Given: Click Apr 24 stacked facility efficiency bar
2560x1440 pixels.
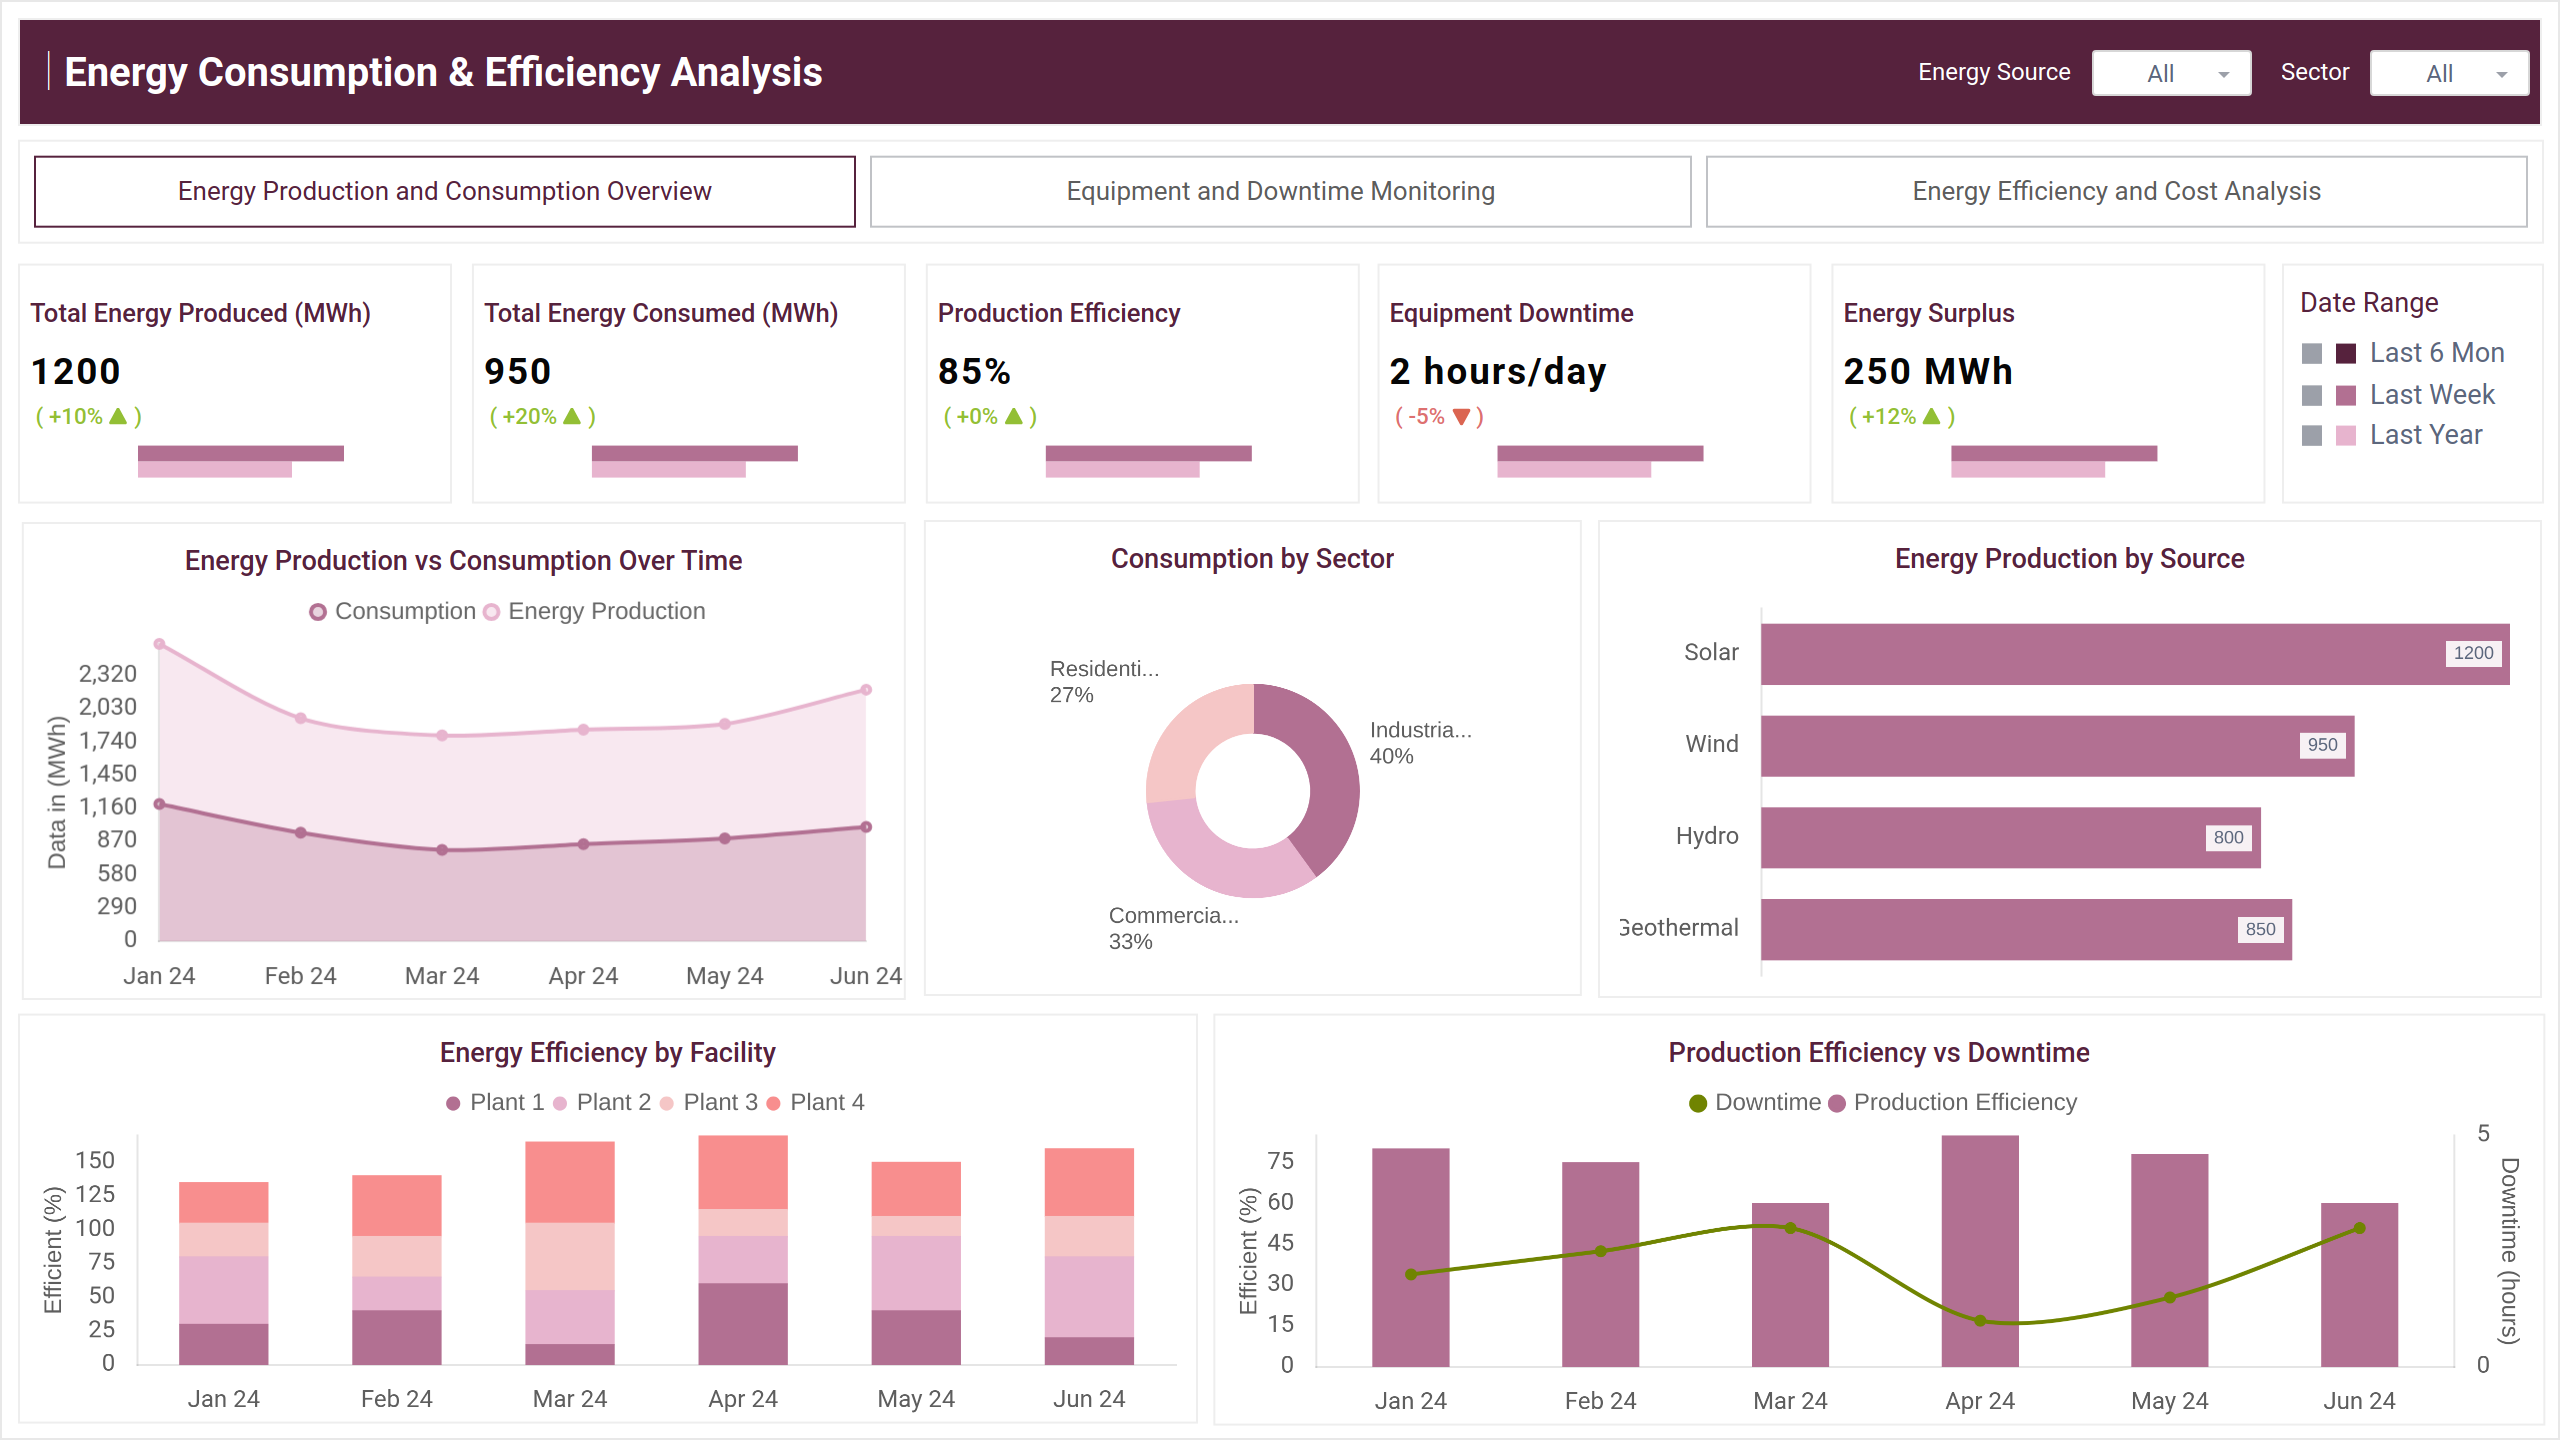Looking at the screenshot, I should coord(743,1250).
